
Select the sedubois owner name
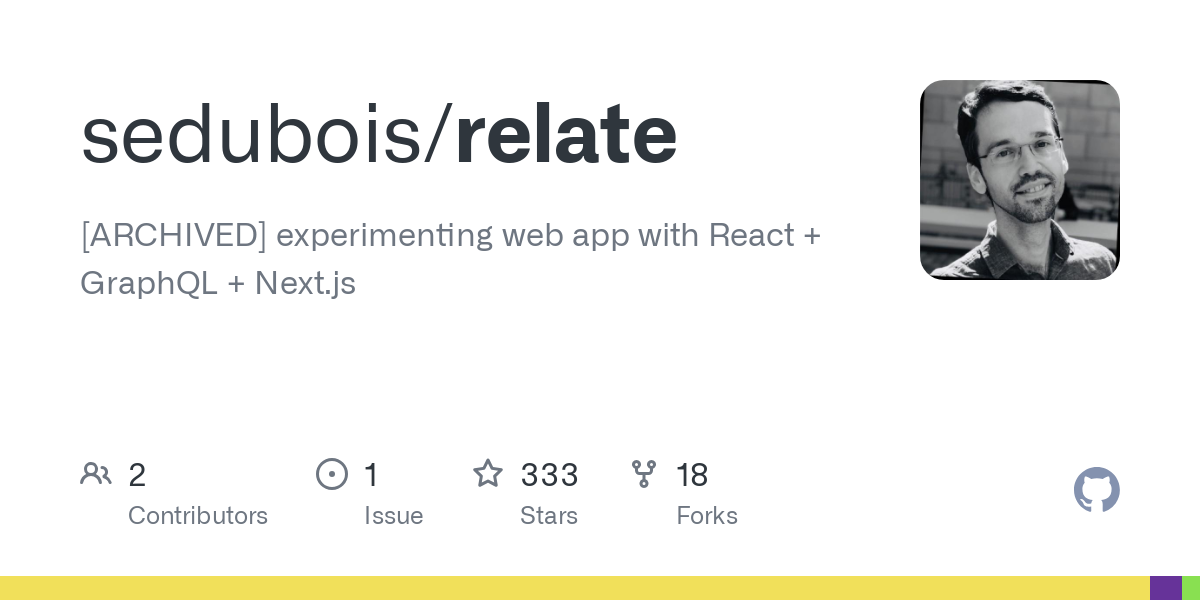[252, 135]
